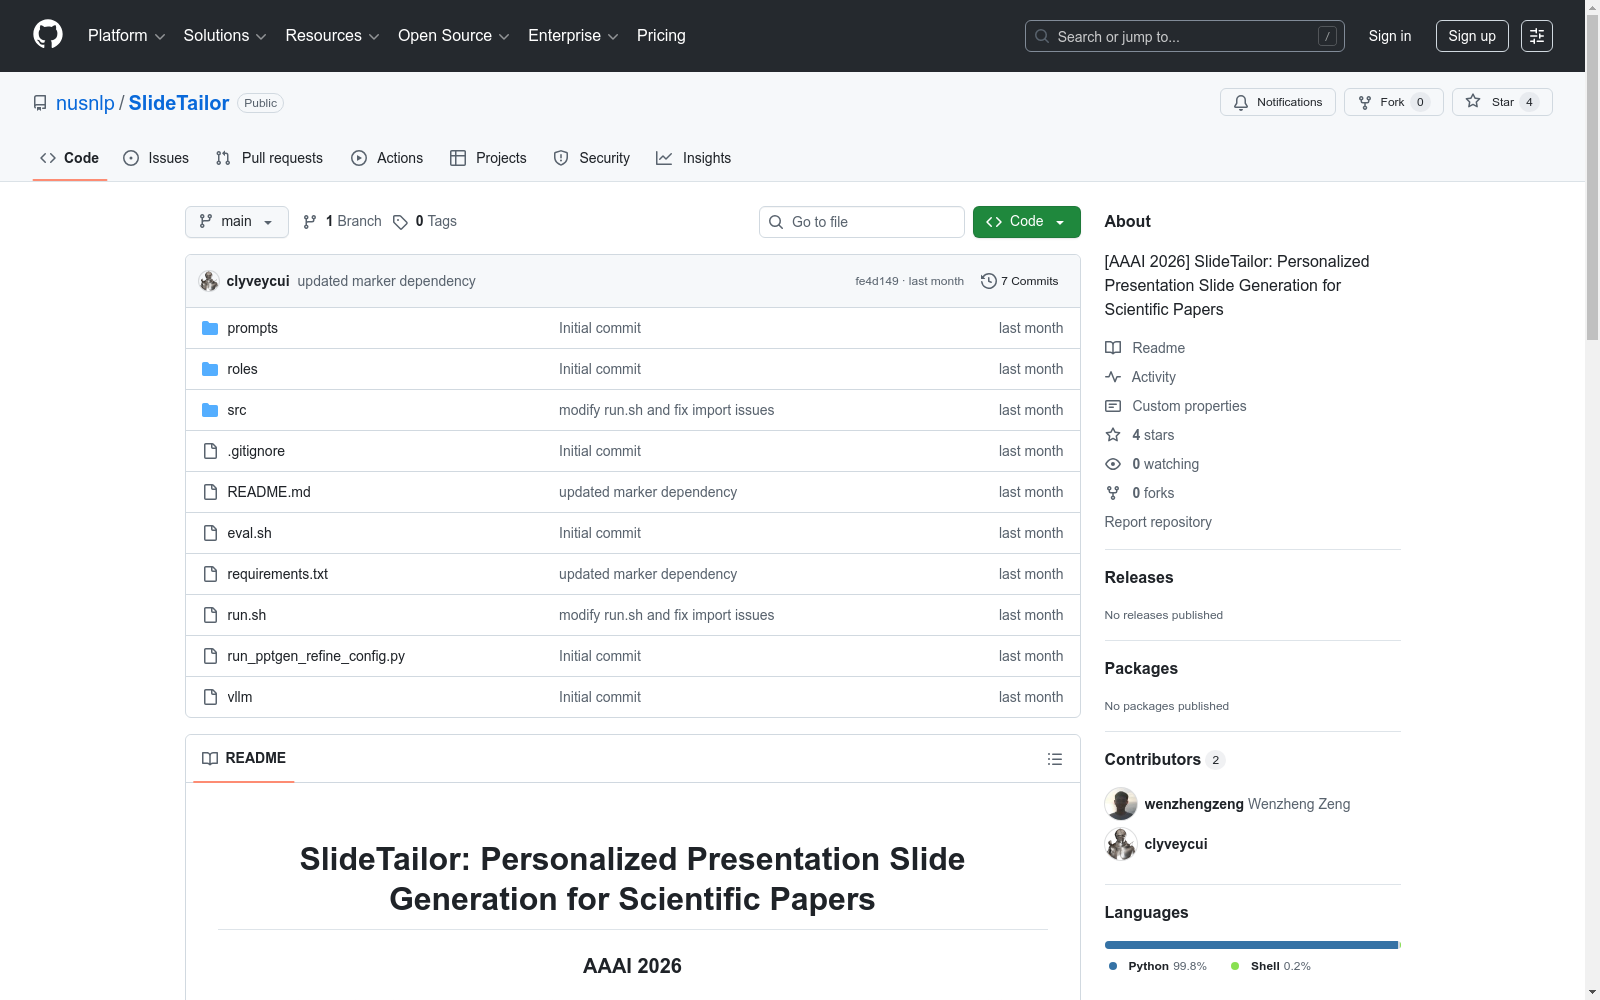This screenshot has width=1600, height=1000.
Task: Click the eye icon next to 0 watching
Action: tap(1113, 464)
